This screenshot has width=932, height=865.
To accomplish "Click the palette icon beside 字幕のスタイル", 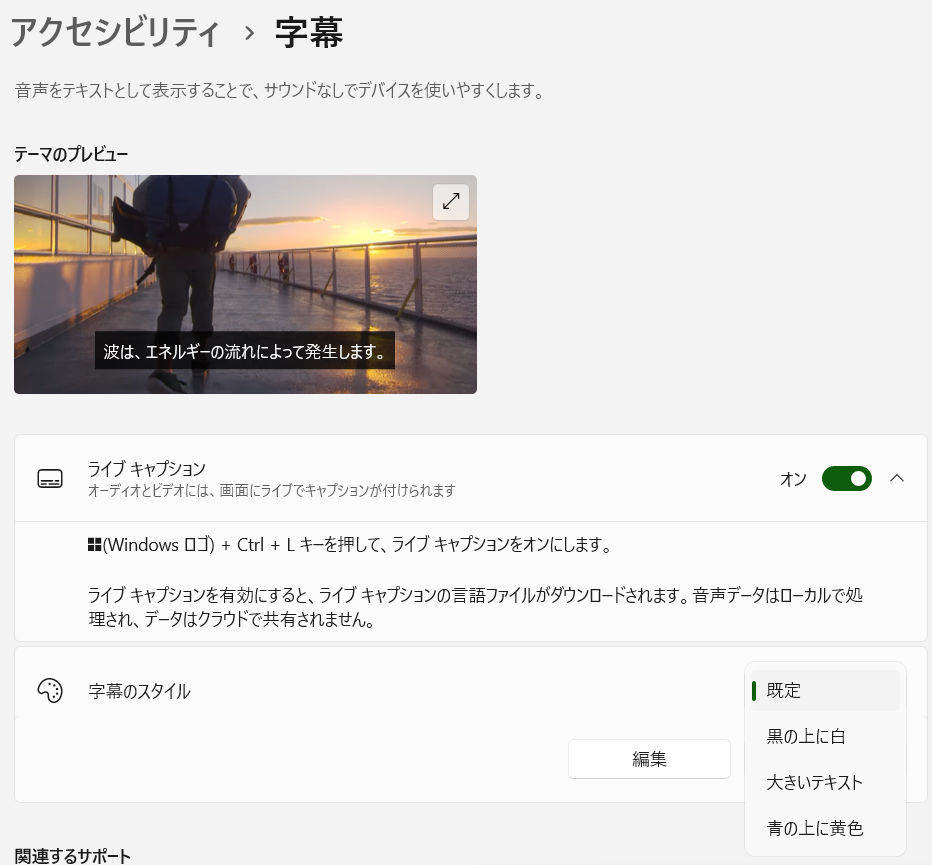I will pos(50,691).
